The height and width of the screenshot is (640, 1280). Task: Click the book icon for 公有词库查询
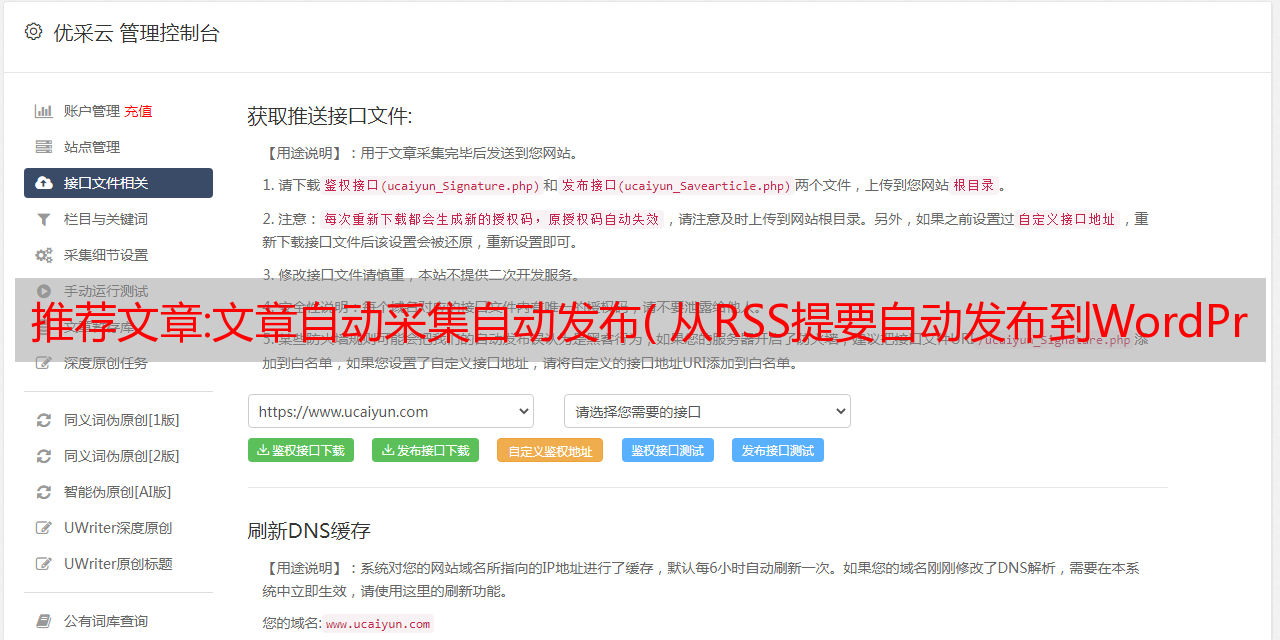coord(44,621)
